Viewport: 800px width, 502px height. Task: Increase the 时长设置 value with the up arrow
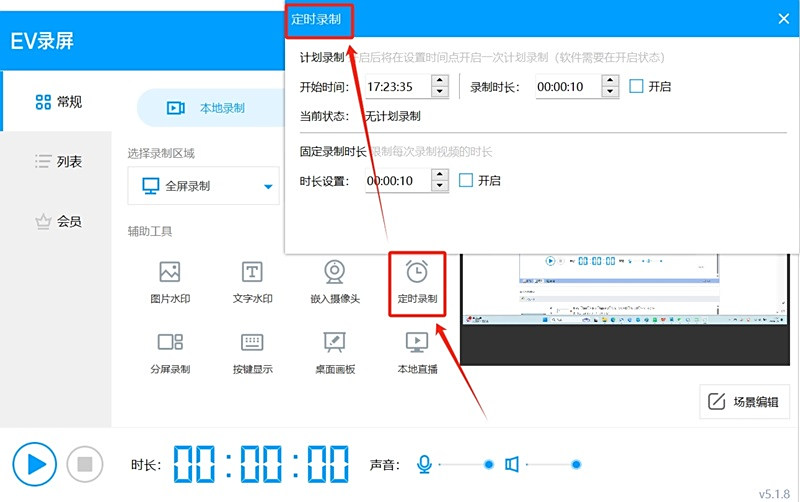[x=440, y=174]
